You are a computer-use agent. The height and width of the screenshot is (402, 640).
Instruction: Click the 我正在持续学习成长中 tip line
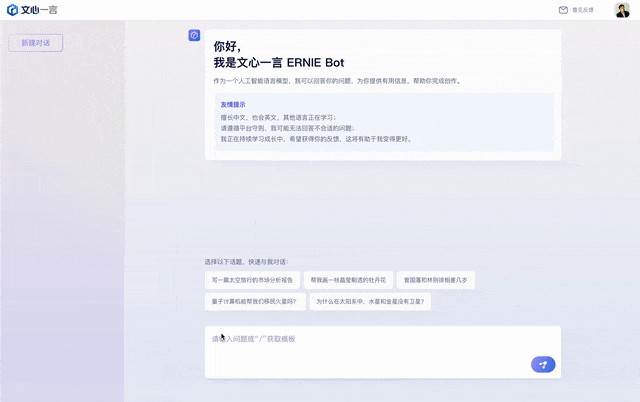(x=316, y=139)
